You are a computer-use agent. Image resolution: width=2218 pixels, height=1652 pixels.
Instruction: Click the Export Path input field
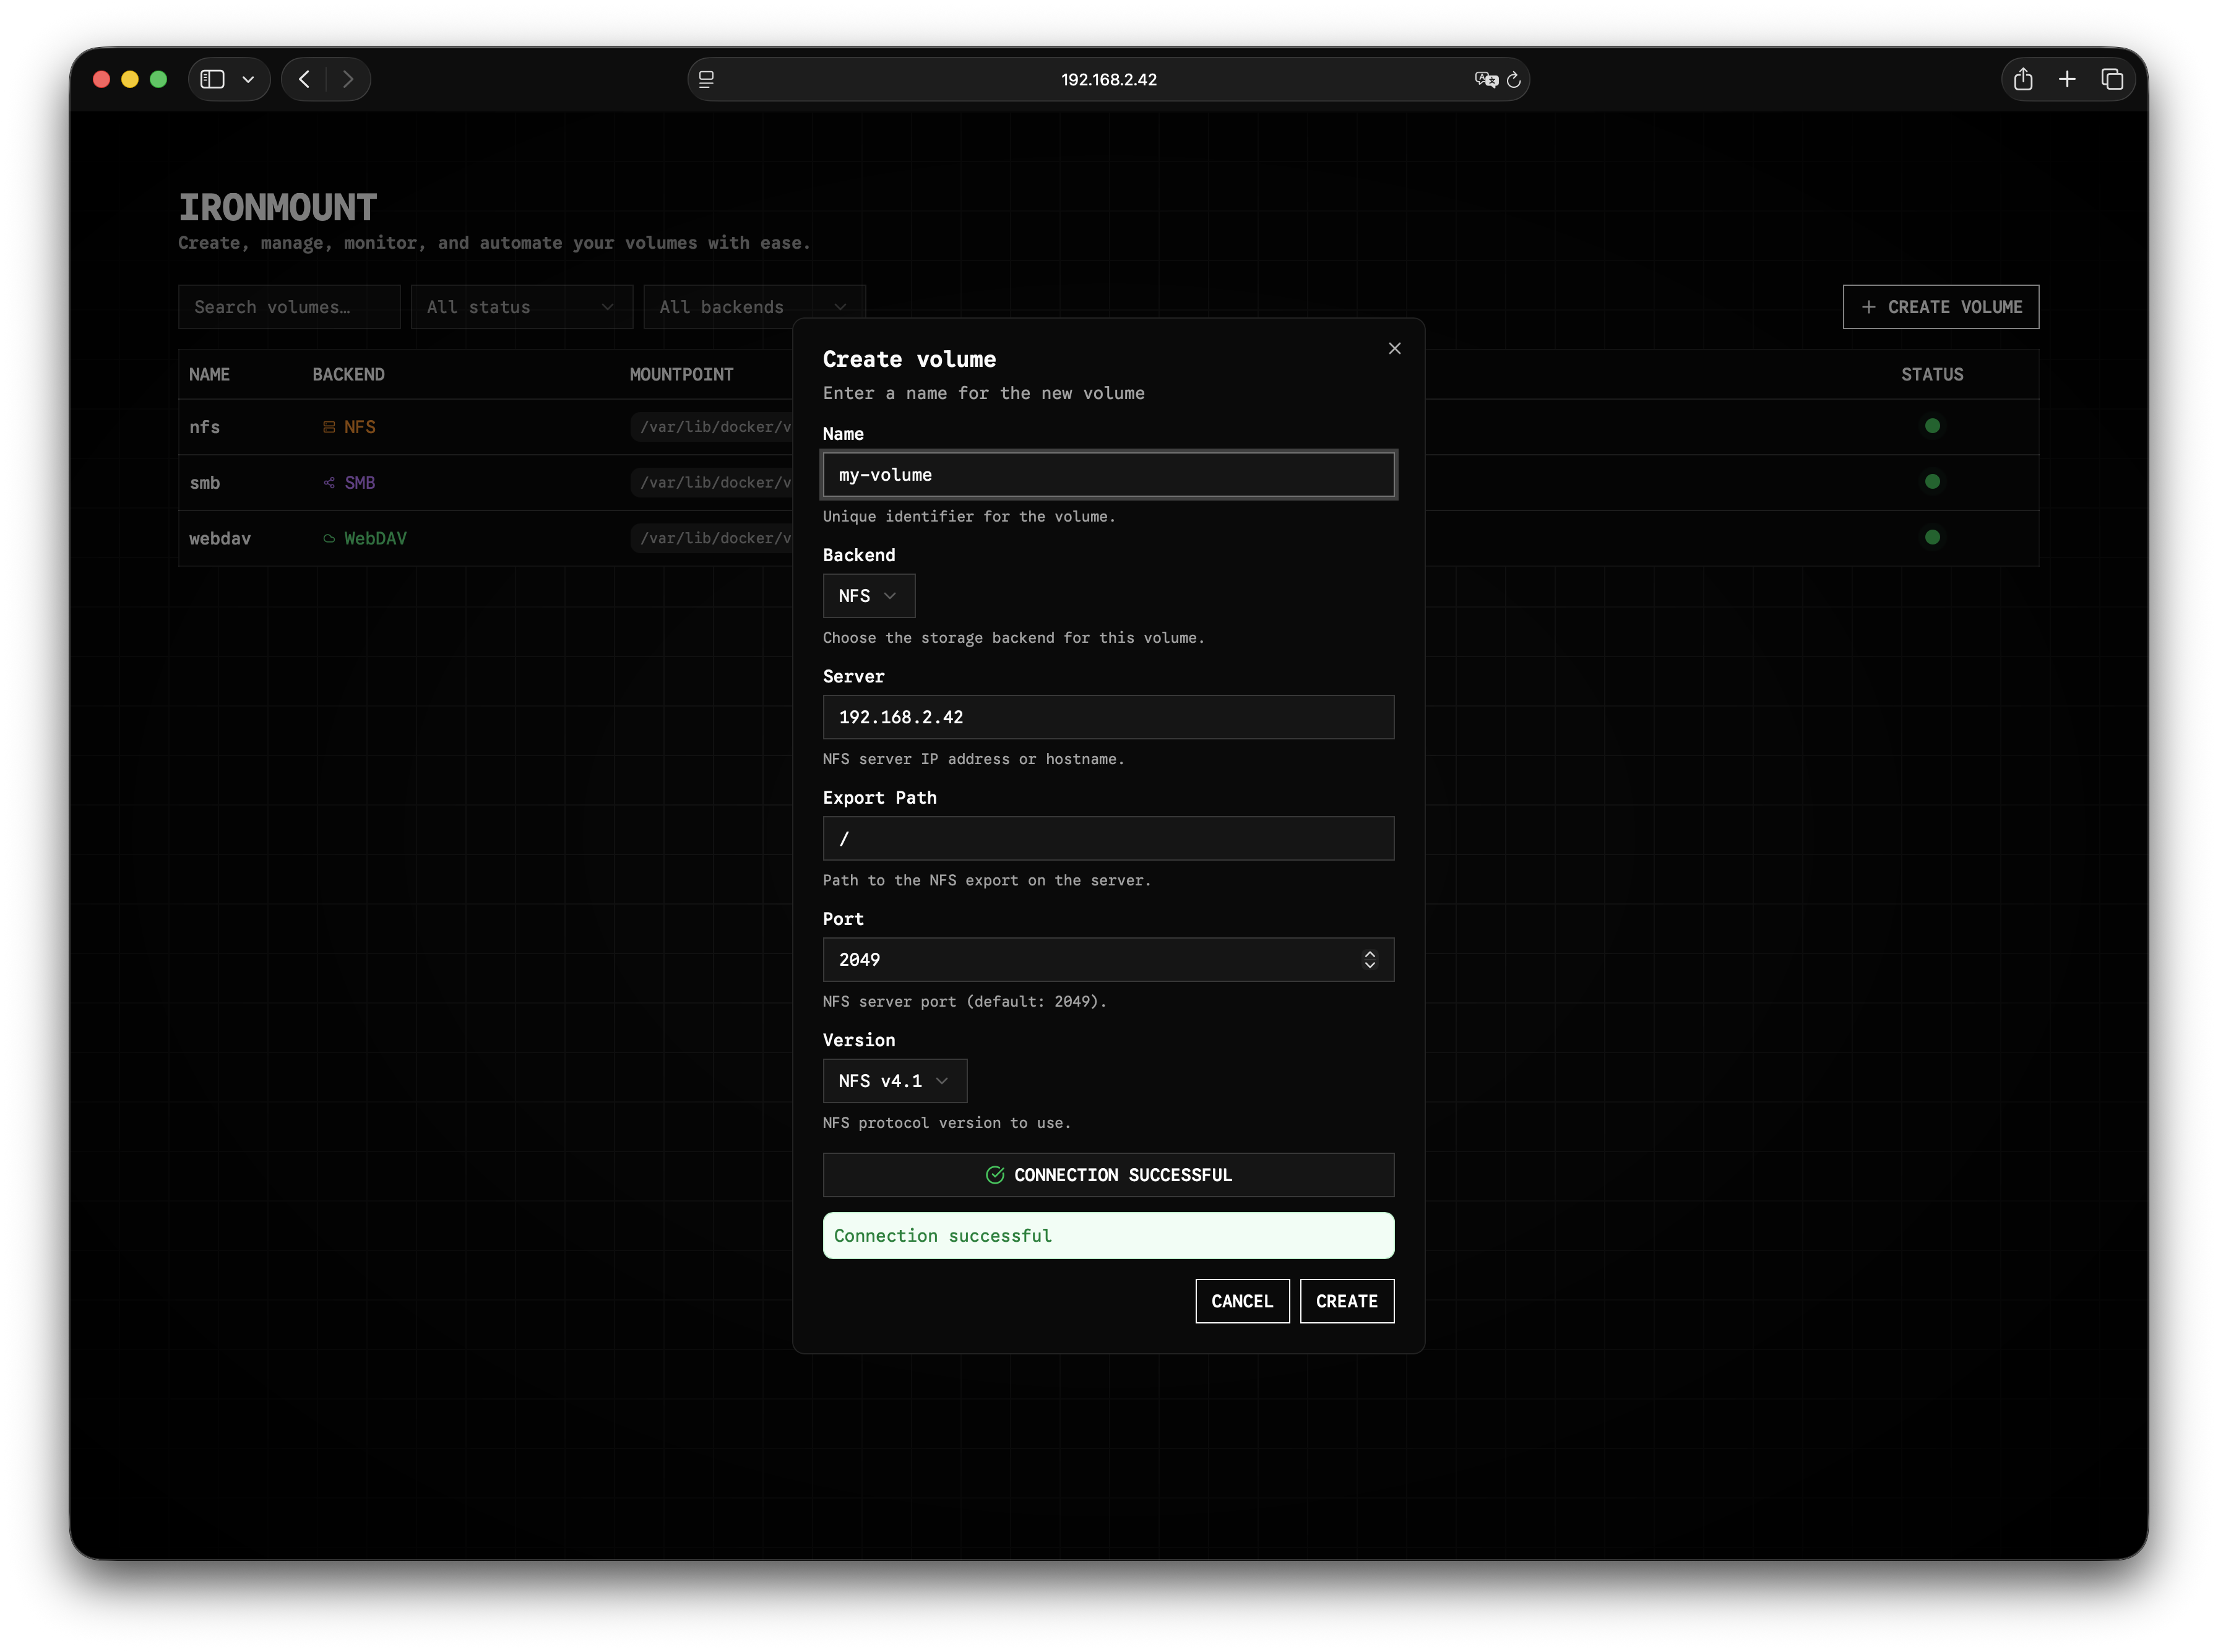tap(1108, 838)
